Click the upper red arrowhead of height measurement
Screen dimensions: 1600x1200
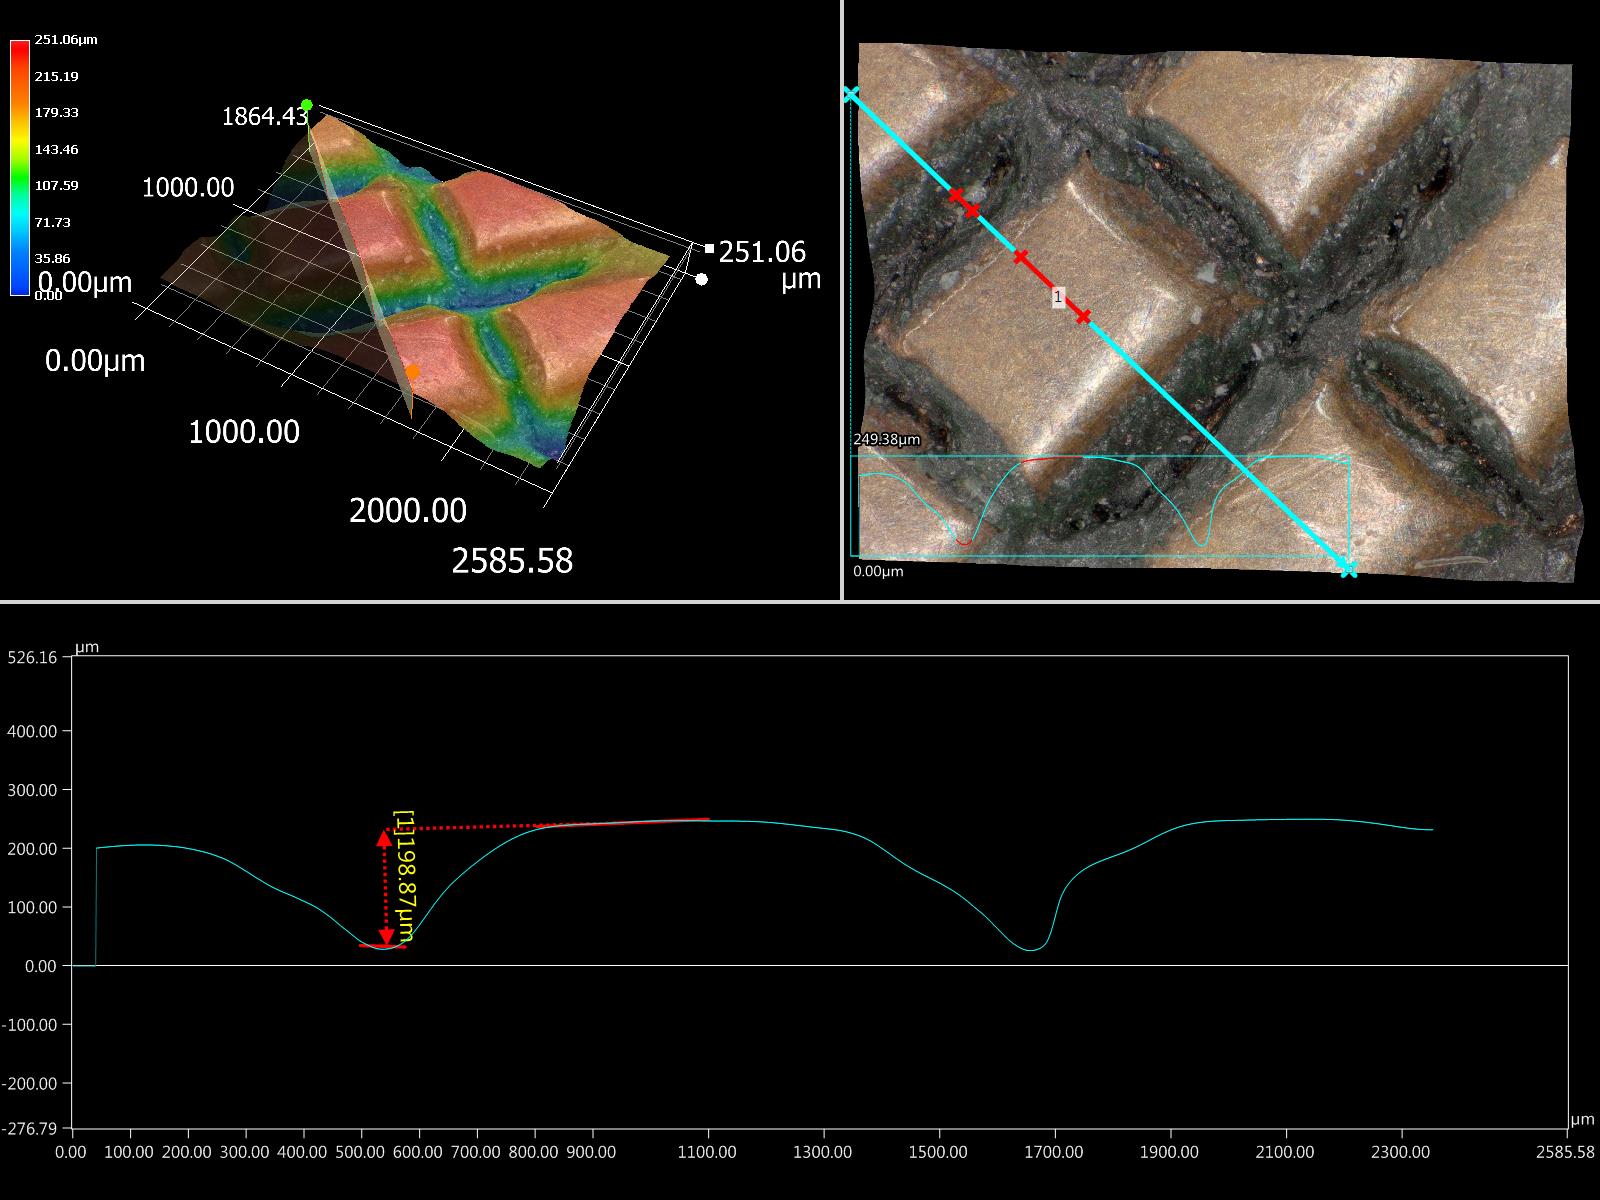[383, 836]
